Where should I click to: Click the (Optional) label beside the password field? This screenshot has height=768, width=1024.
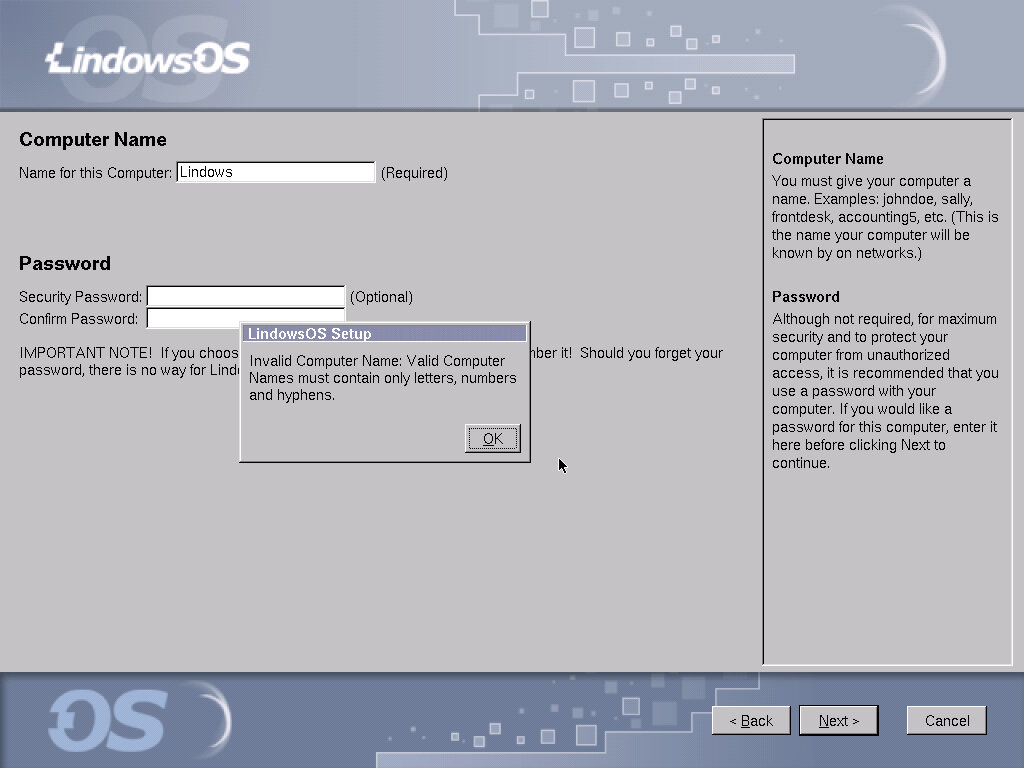[381, 297]
